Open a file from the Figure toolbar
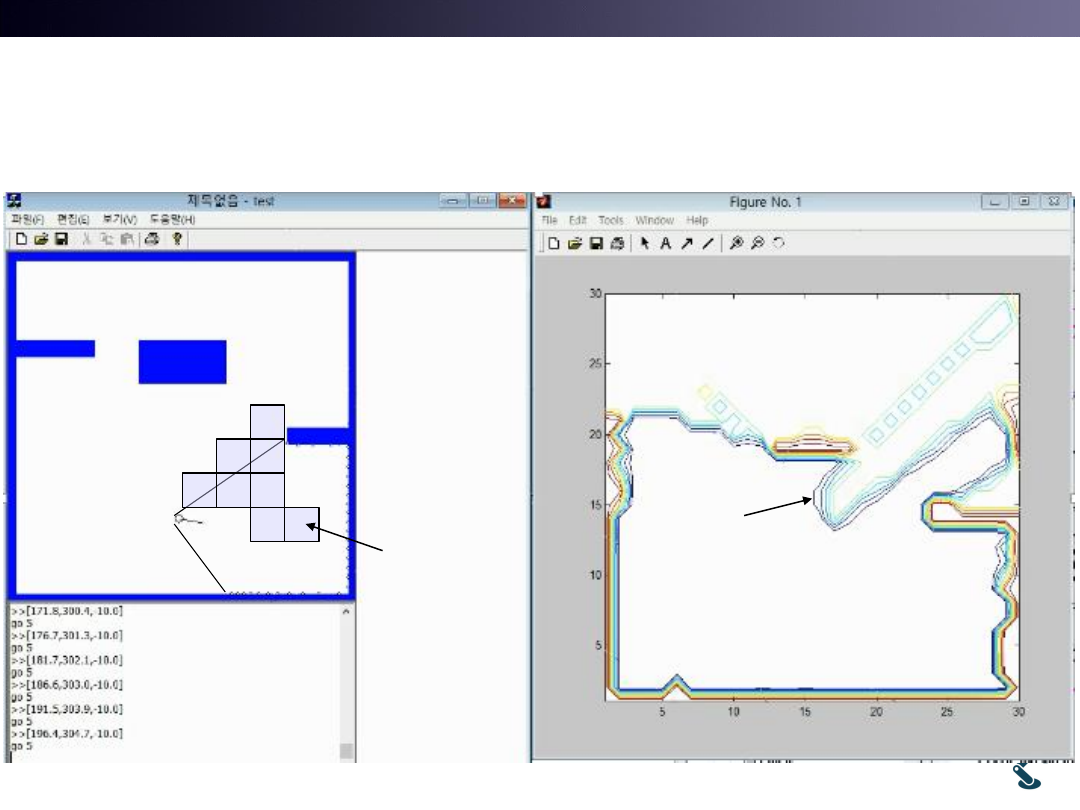 575,243
